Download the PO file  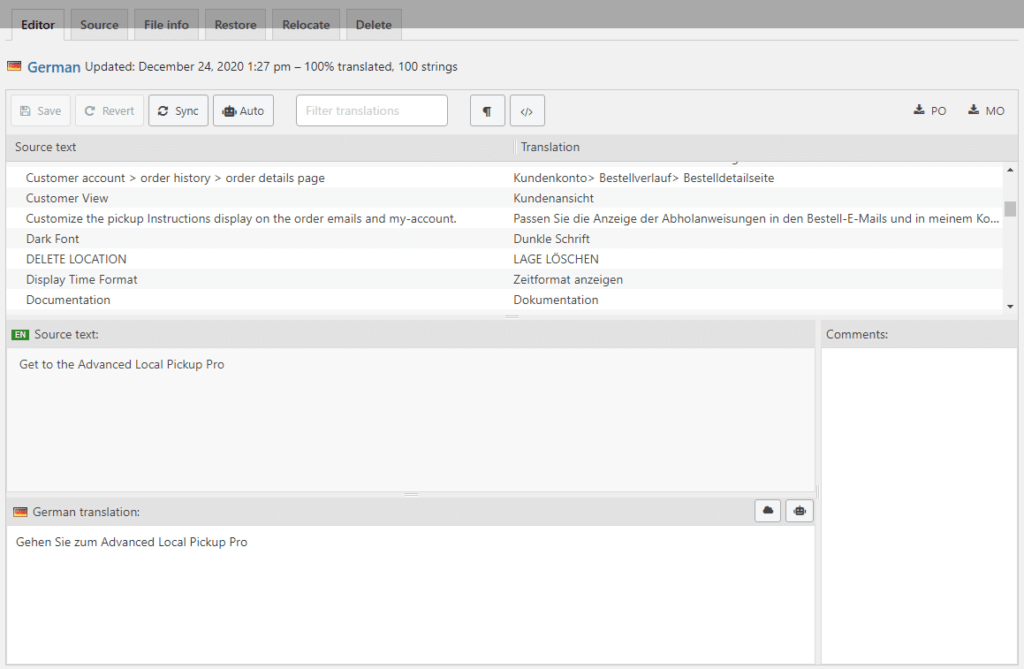(930, 111)
